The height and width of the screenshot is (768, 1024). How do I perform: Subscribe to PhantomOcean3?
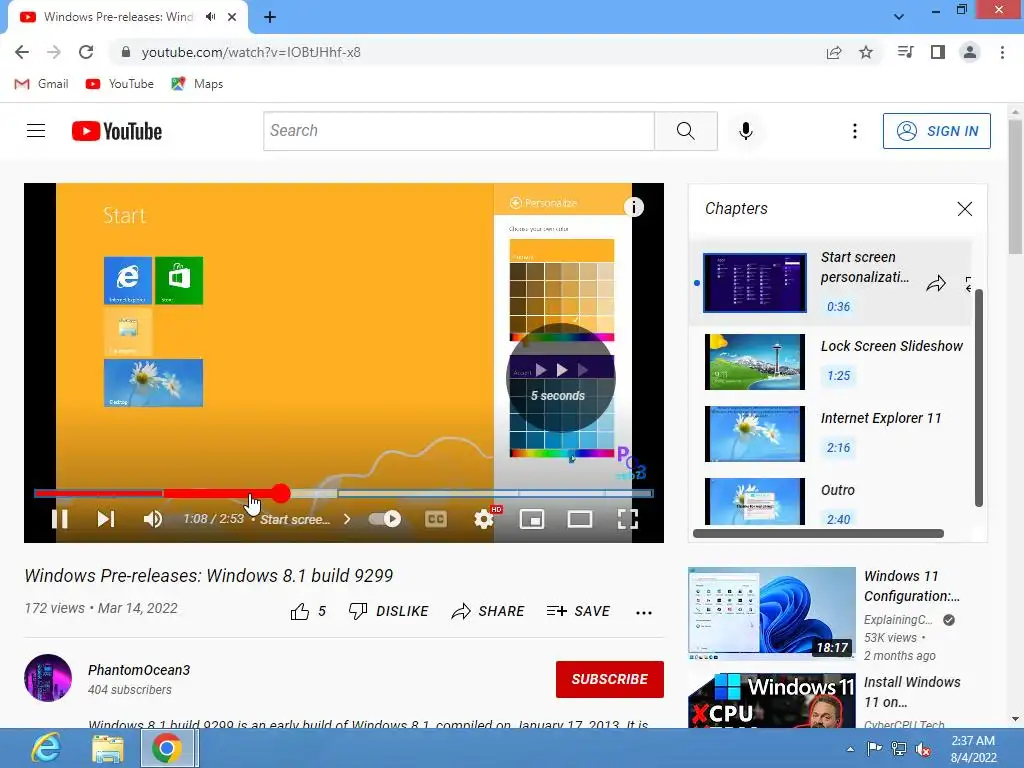pos(610,679)
